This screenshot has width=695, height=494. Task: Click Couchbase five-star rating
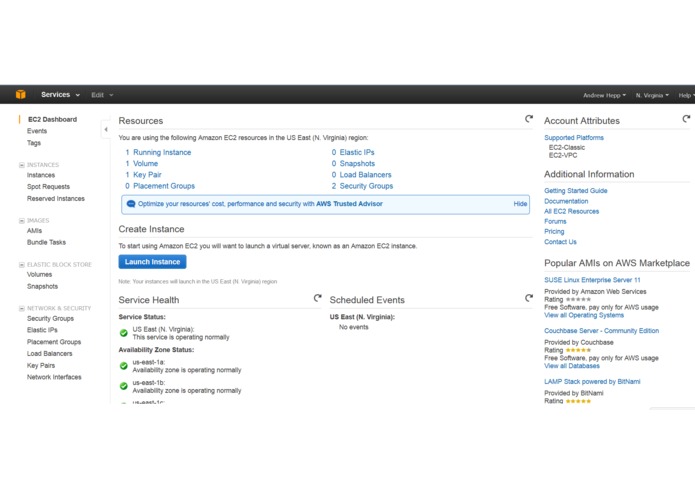pyautogui.click(x=578, y=350)
